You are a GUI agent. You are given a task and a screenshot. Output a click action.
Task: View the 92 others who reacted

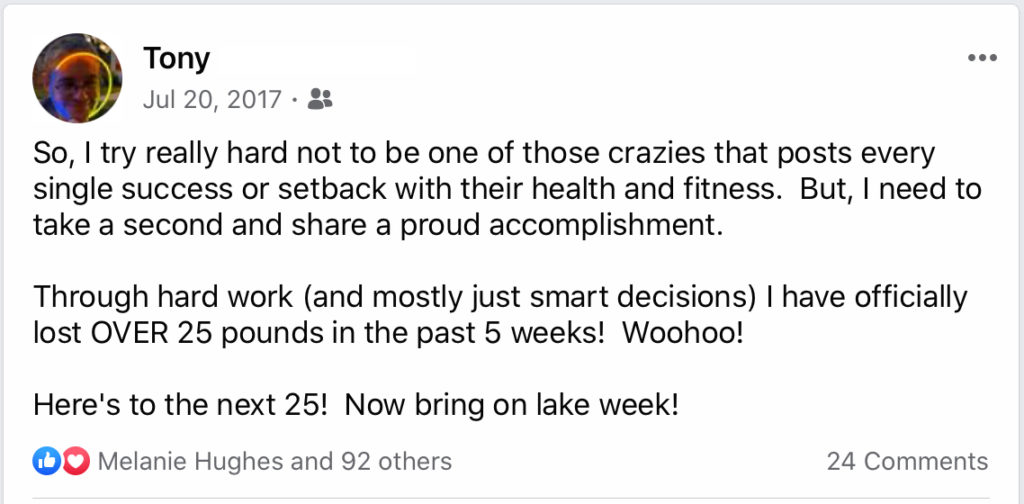(396, 462)
